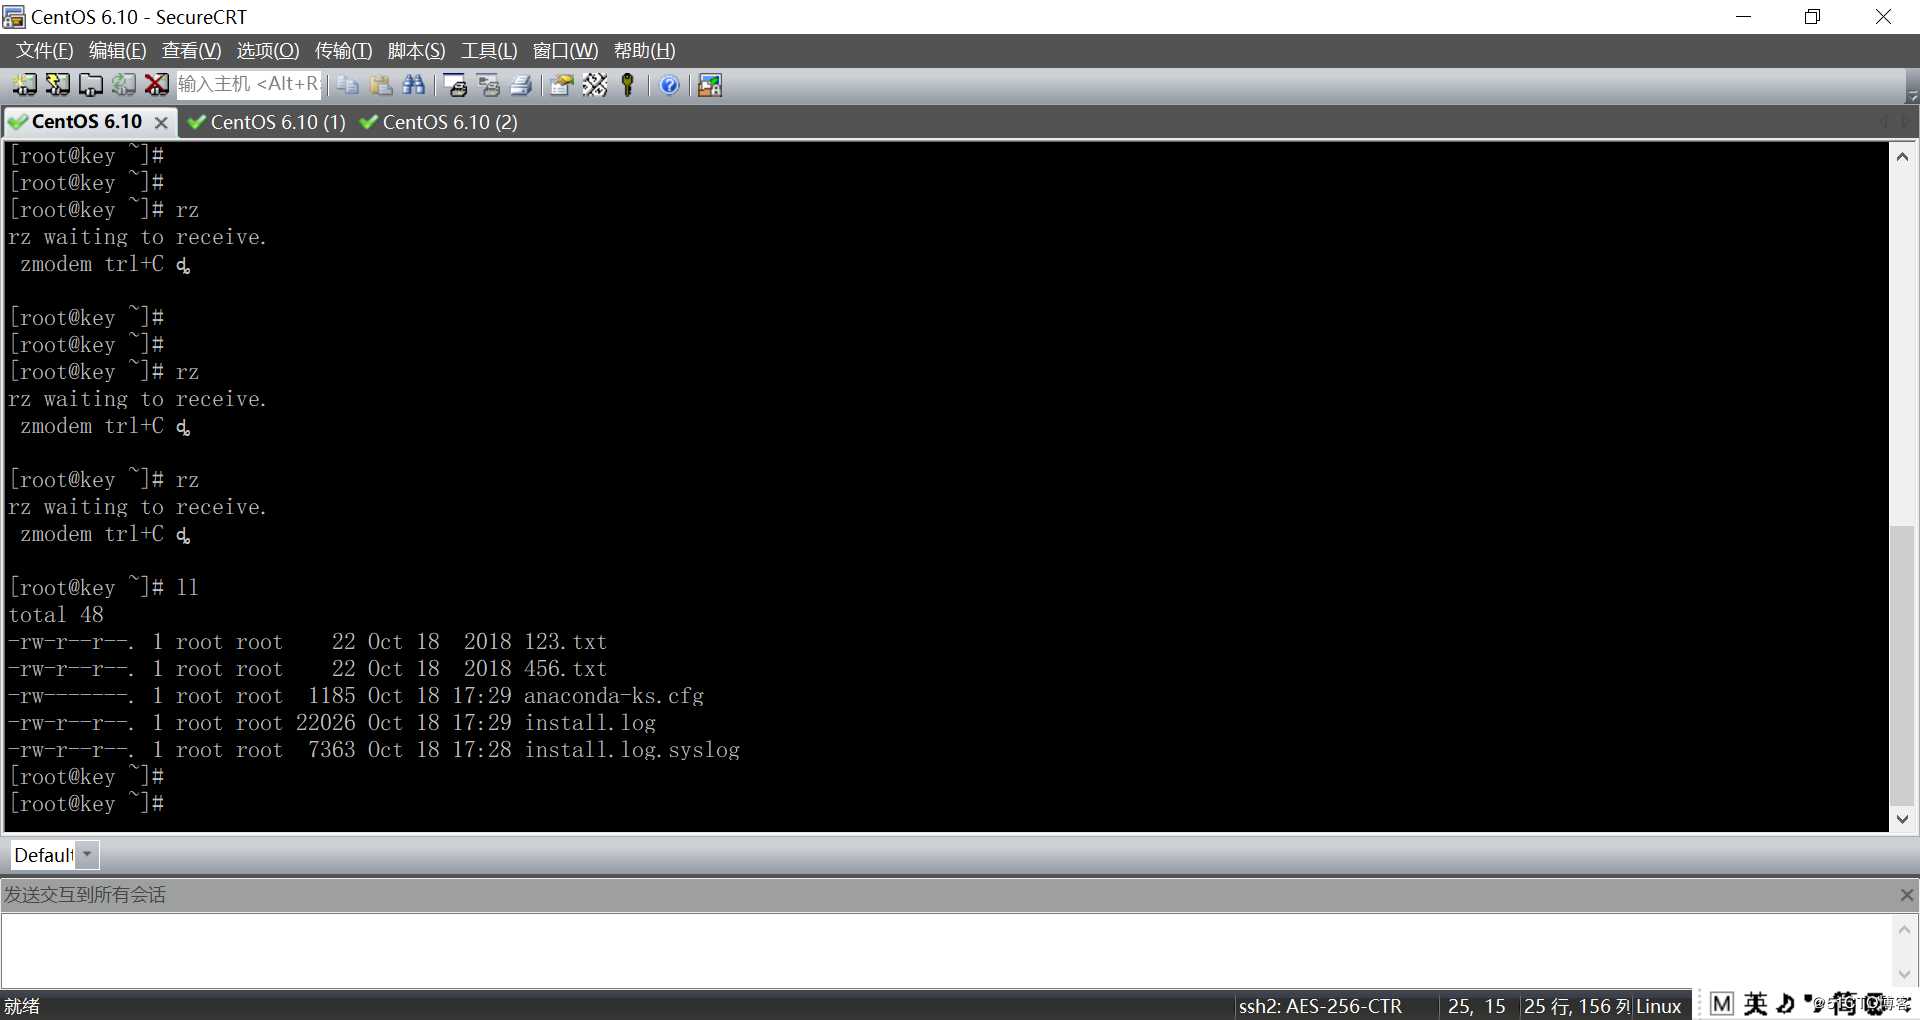The image size is (1920, 1020).
Task: Click the SecureCRT app icon in title bar
Action: coord(14,17)
